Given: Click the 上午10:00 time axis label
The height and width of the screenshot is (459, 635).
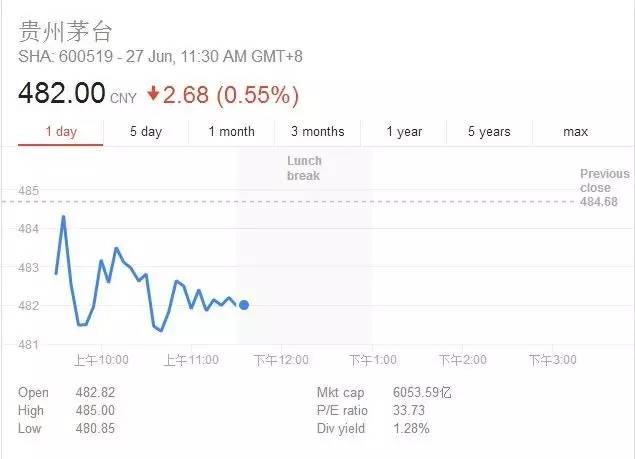Looking at the screenshot, I should [x=99, y=360].
